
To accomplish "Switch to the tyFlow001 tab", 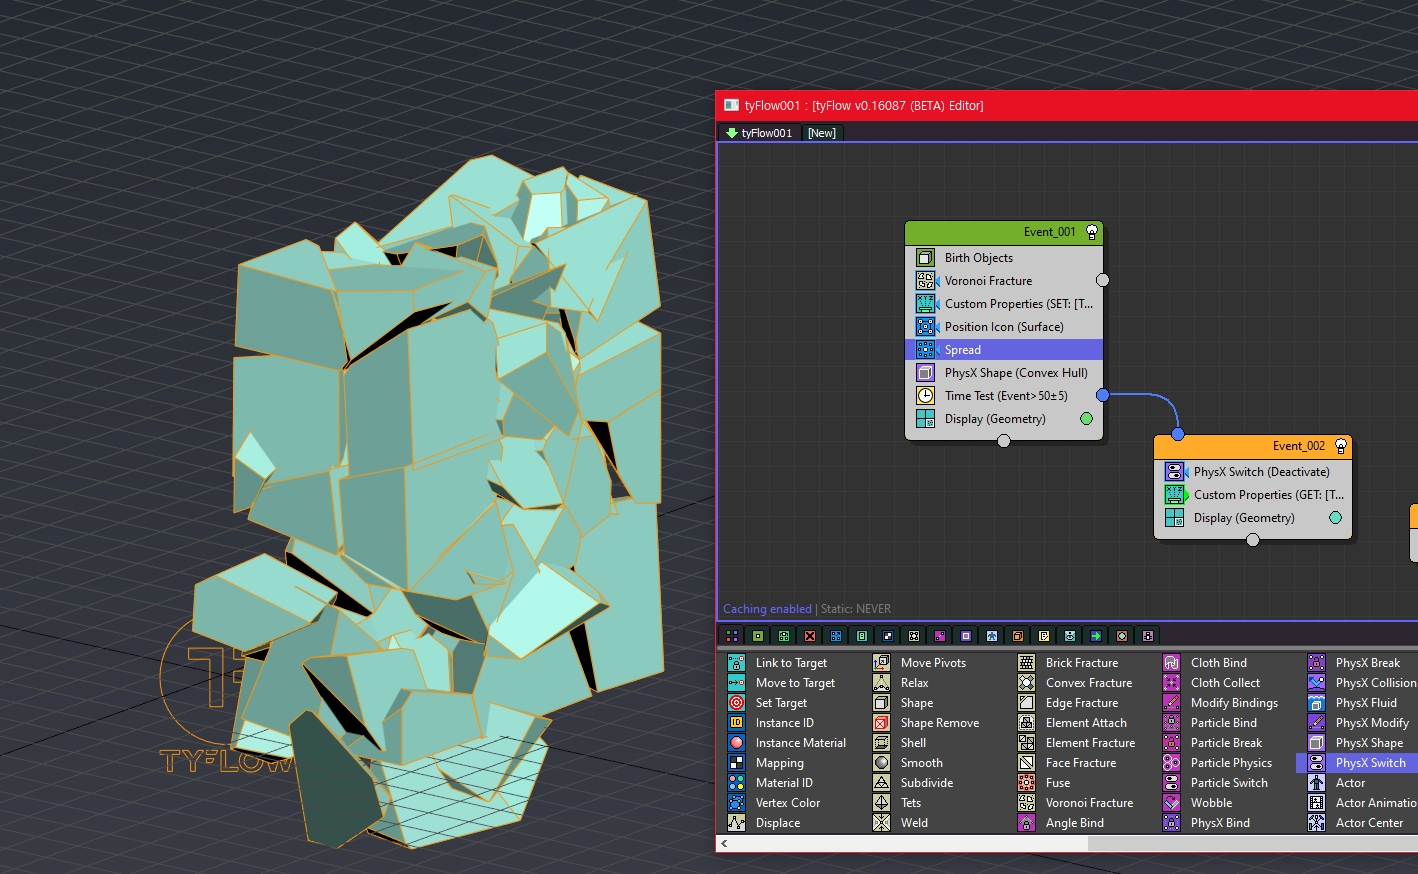I will 760,133.
